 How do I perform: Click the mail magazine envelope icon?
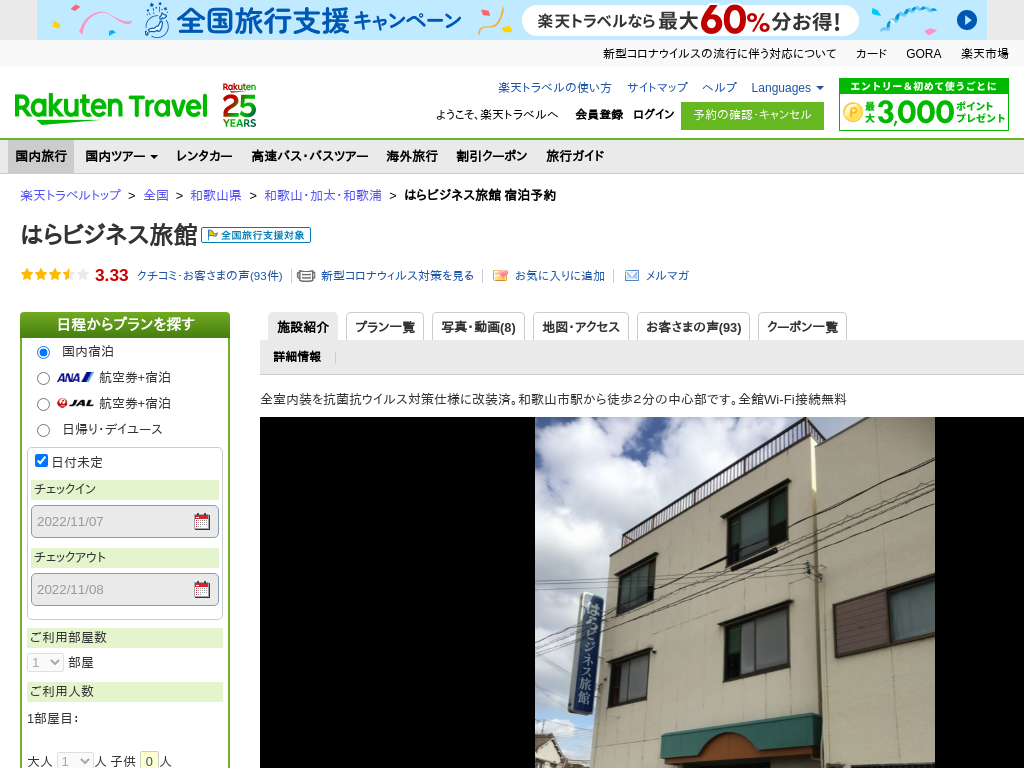(x=632, y=276)
